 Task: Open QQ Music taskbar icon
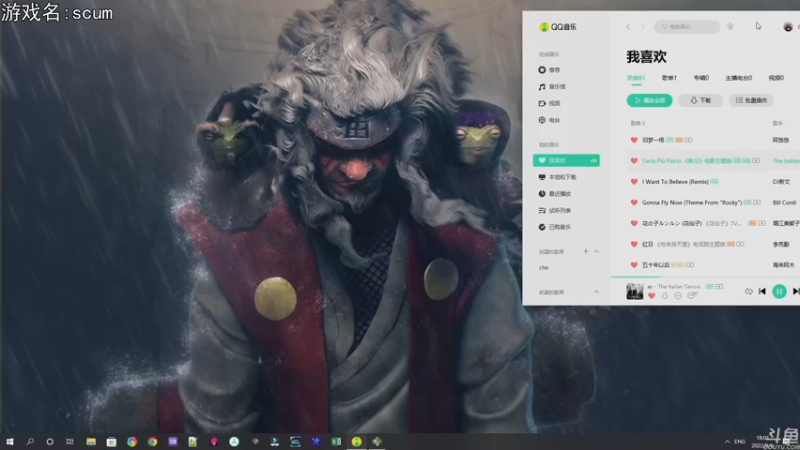coord(357,441)
